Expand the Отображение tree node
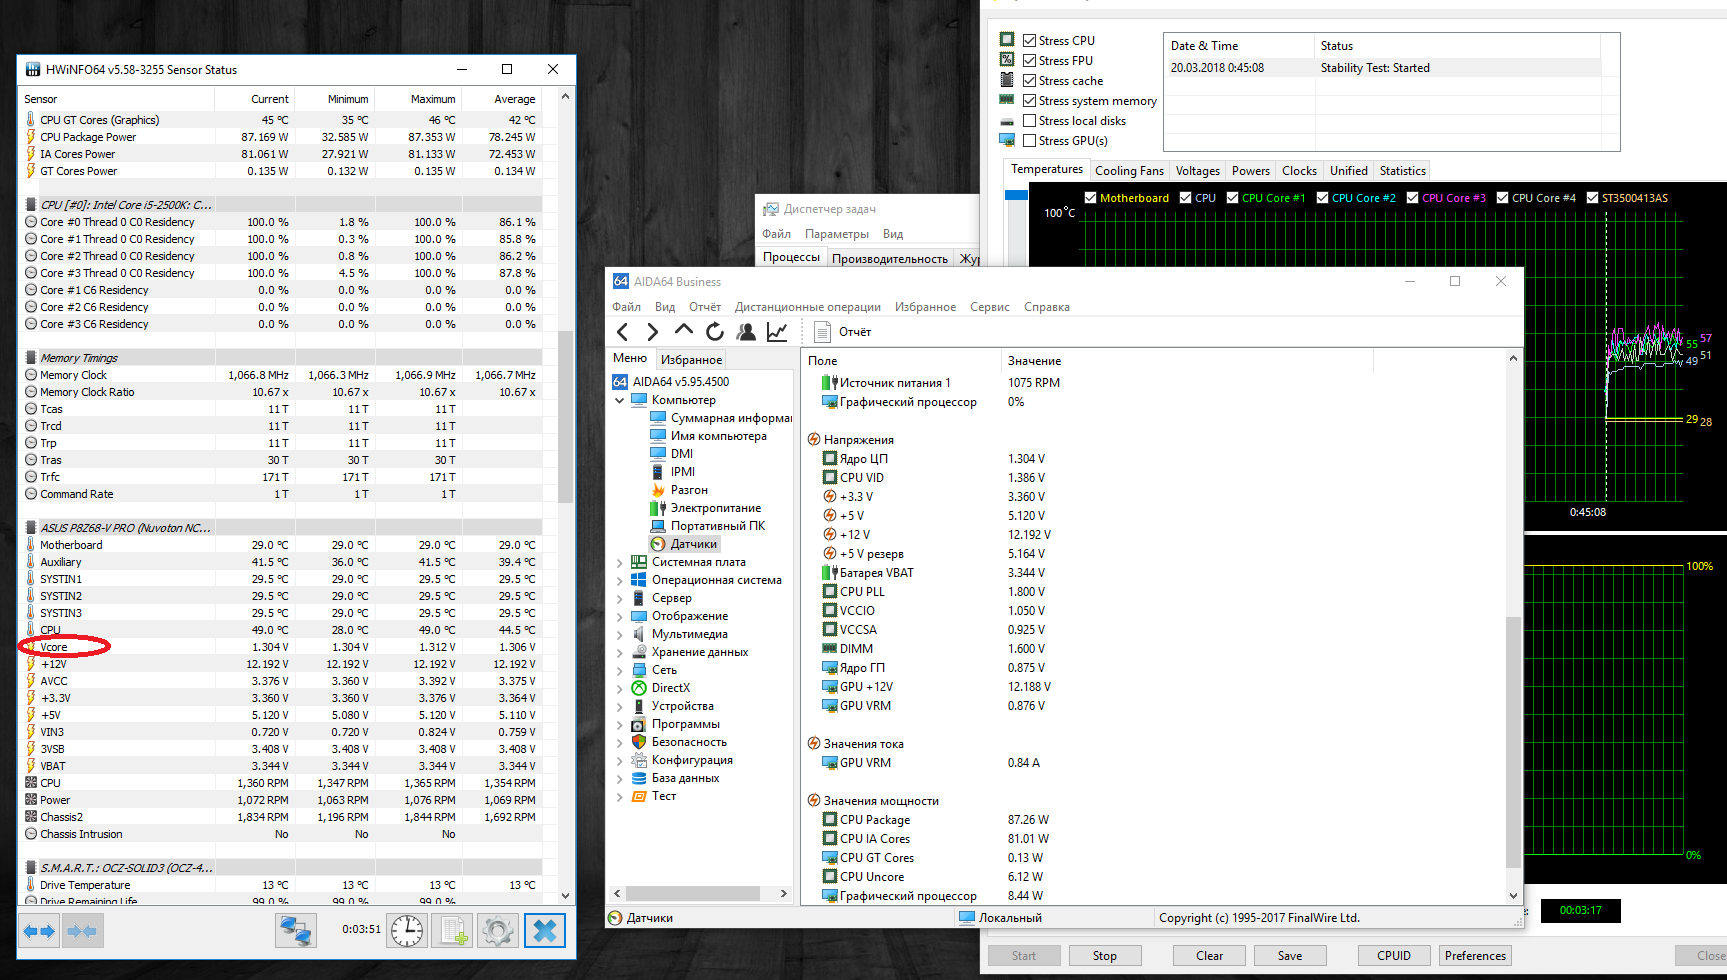The height and width of the screenshot is (980, 1727). click(620, 616)
